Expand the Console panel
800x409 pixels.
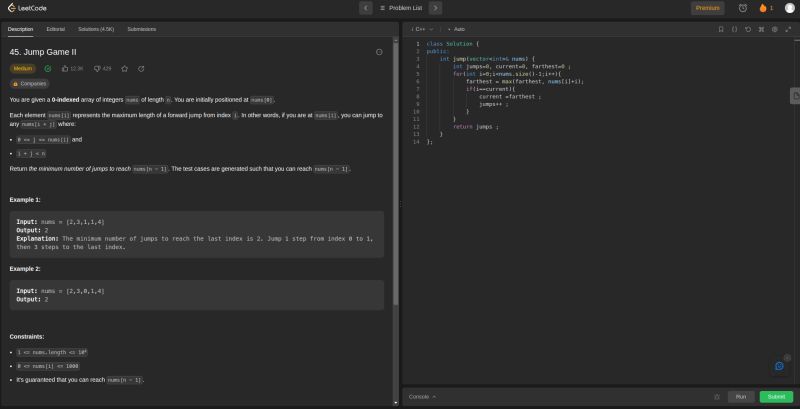(x=422, y=397)
